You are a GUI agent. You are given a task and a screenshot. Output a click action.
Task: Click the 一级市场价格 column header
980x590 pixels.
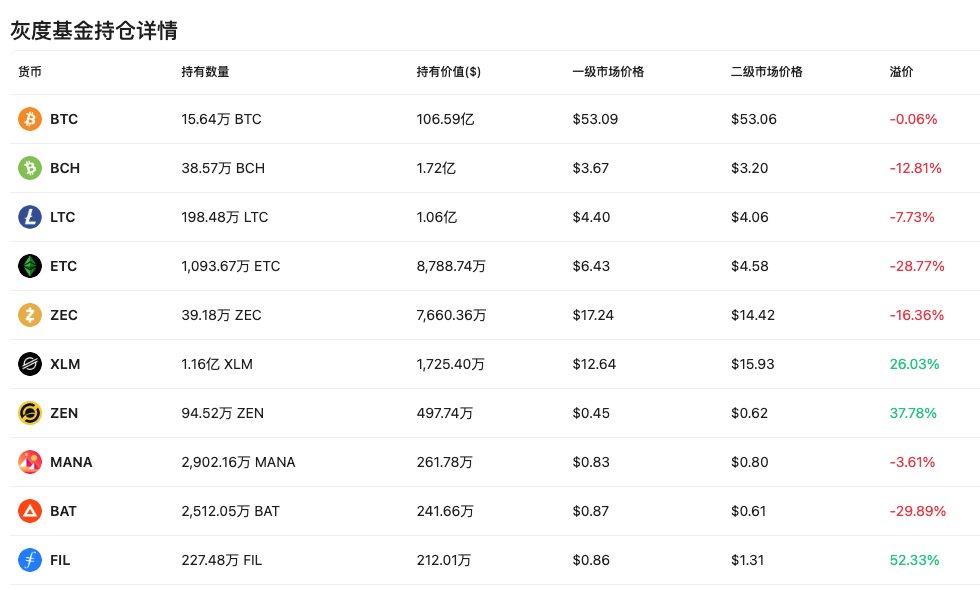point(608,72)
